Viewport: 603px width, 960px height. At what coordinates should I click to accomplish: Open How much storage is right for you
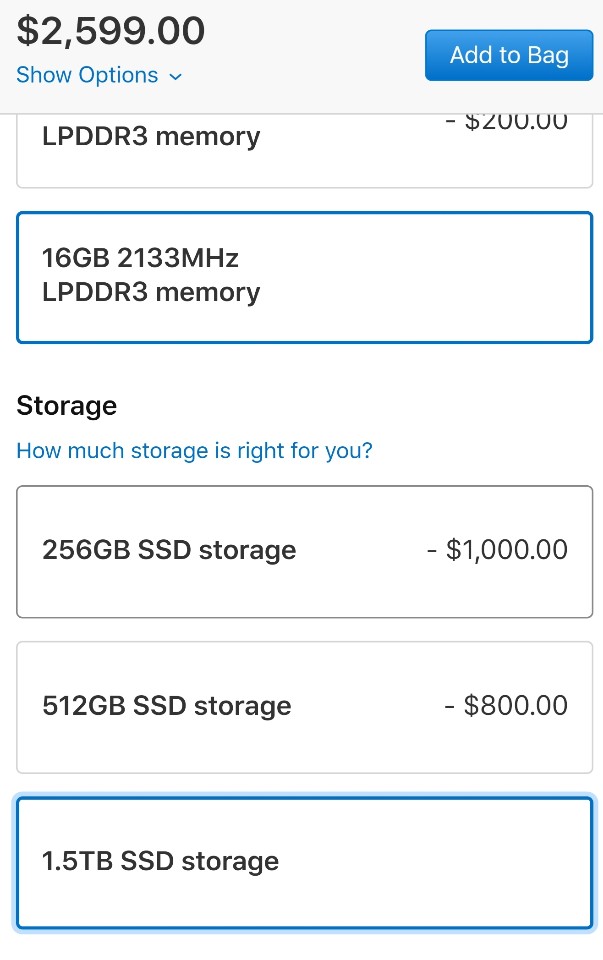coord(194,451)
